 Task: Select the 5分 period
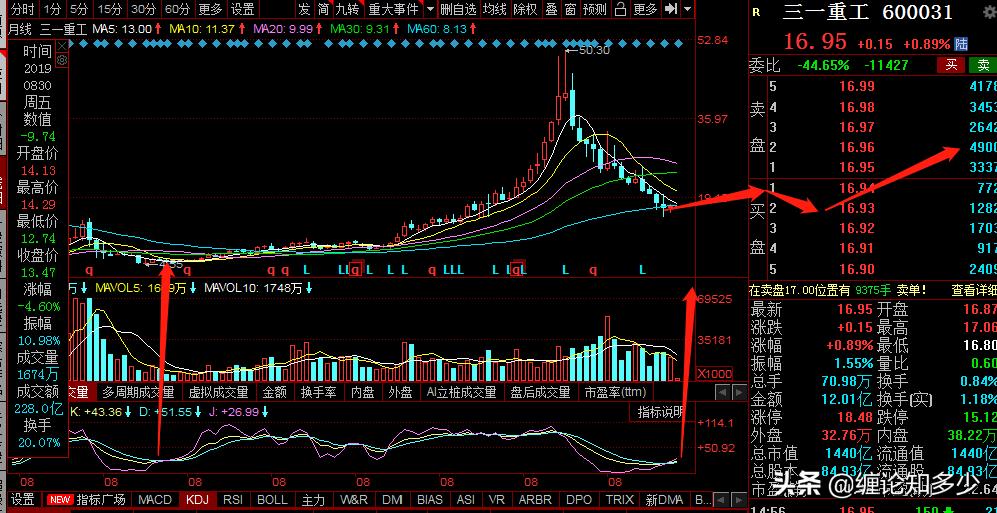click(x=79, y=9)
